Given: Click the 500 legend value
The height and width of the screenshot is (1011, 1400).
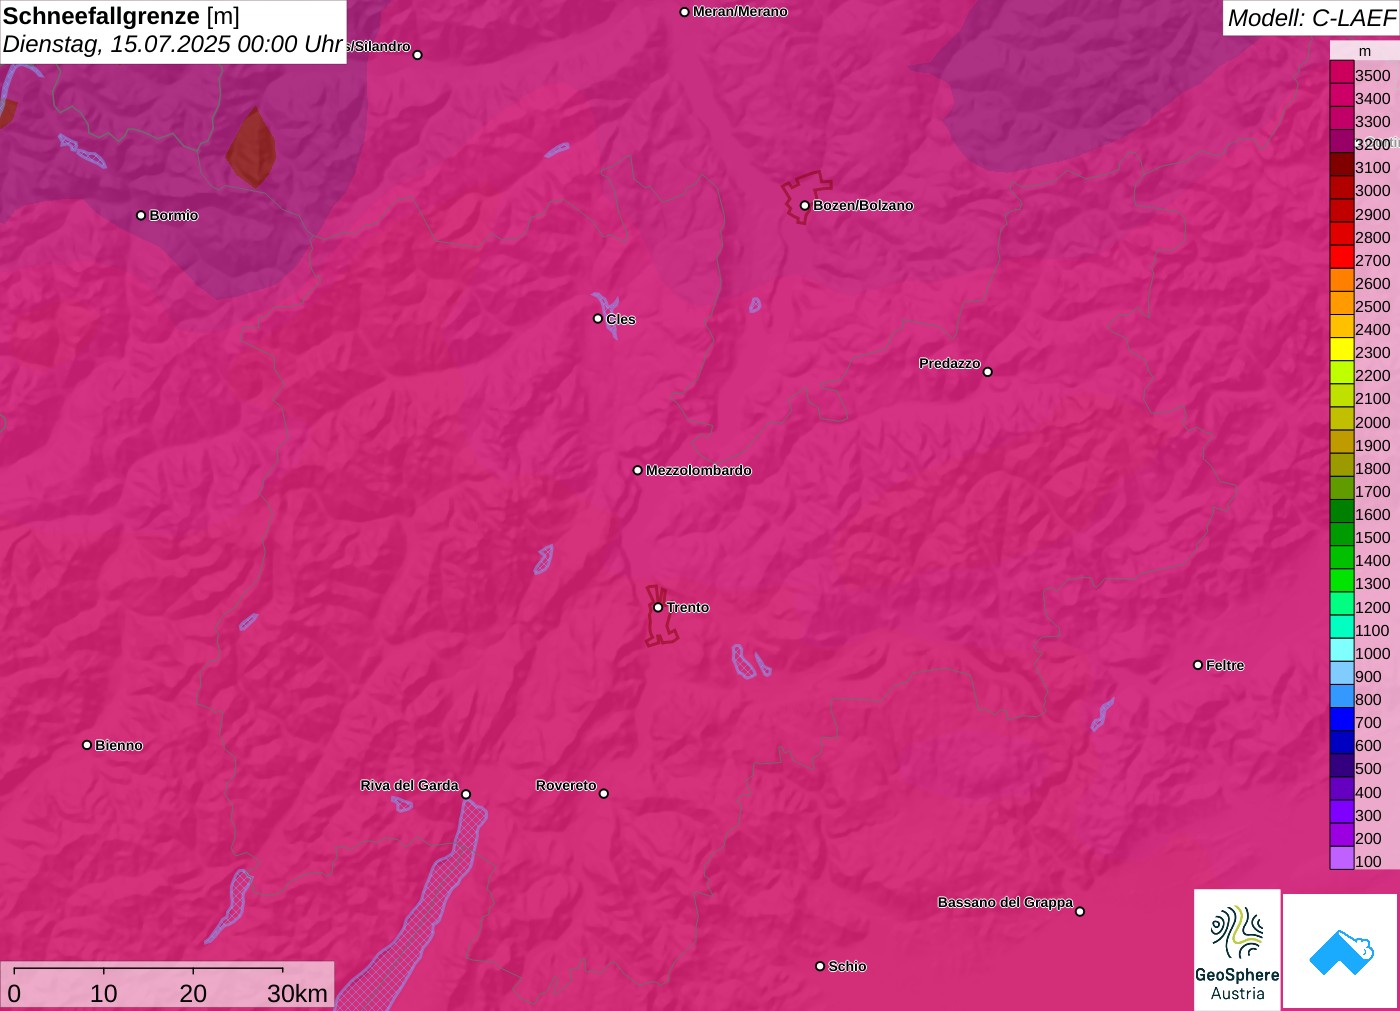Looking at the screenshot, I should pos(1368,769).
